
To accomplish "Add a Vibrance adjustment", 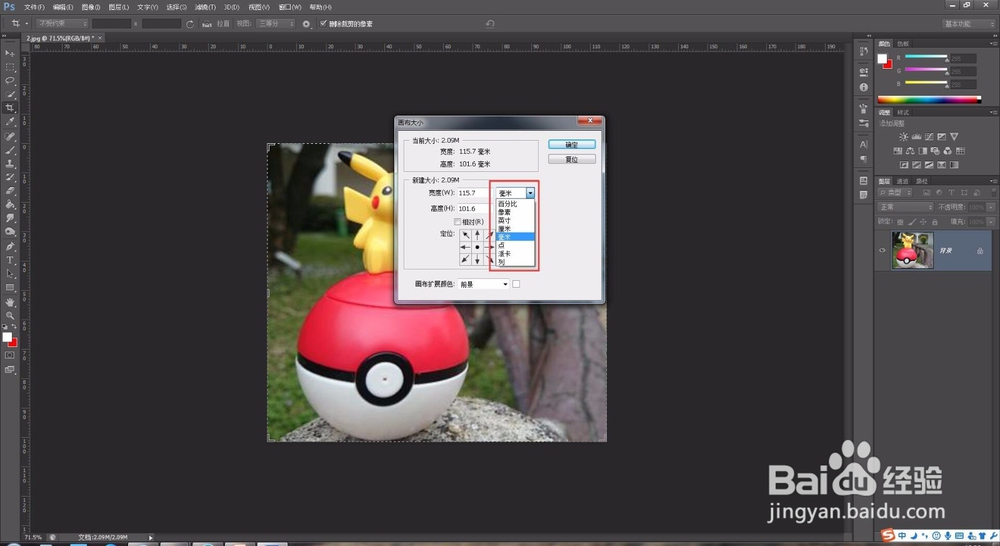I will [x=954, y=136].
